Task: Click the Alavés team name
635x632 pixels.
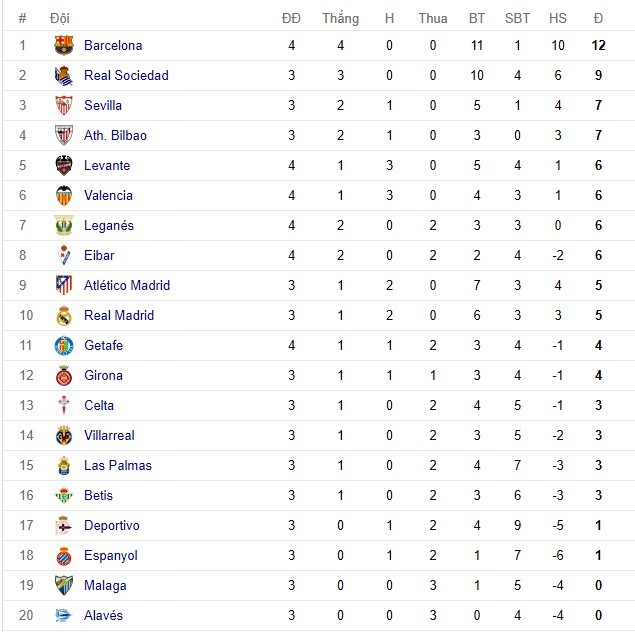Action: pos(104,615)
